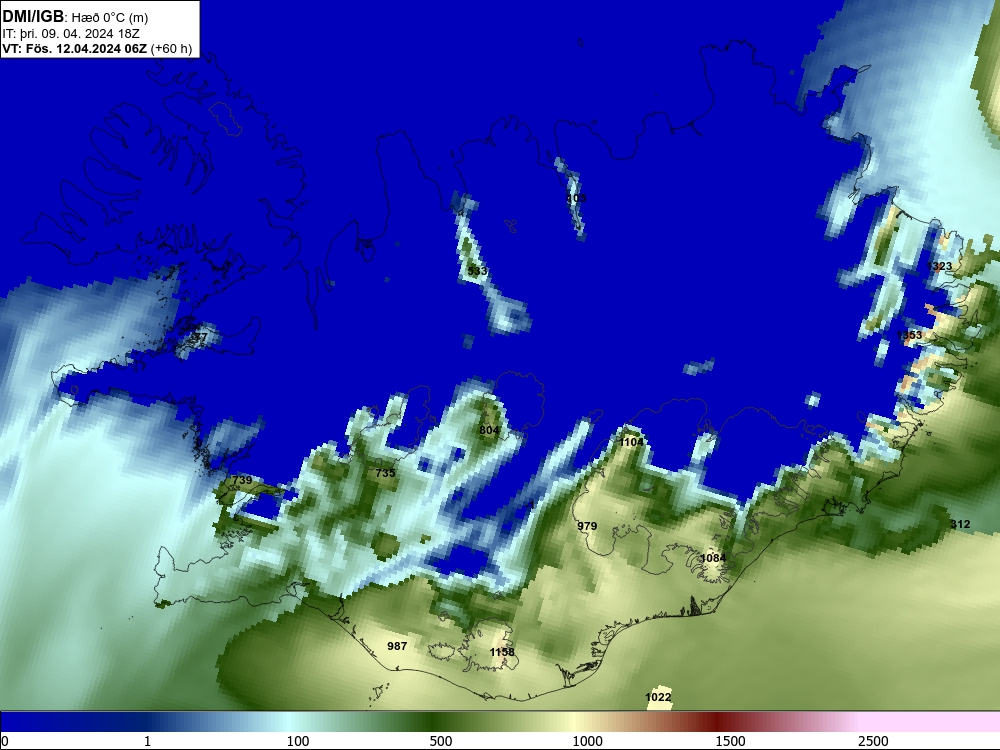Click the 1323 height value on map

939,266
